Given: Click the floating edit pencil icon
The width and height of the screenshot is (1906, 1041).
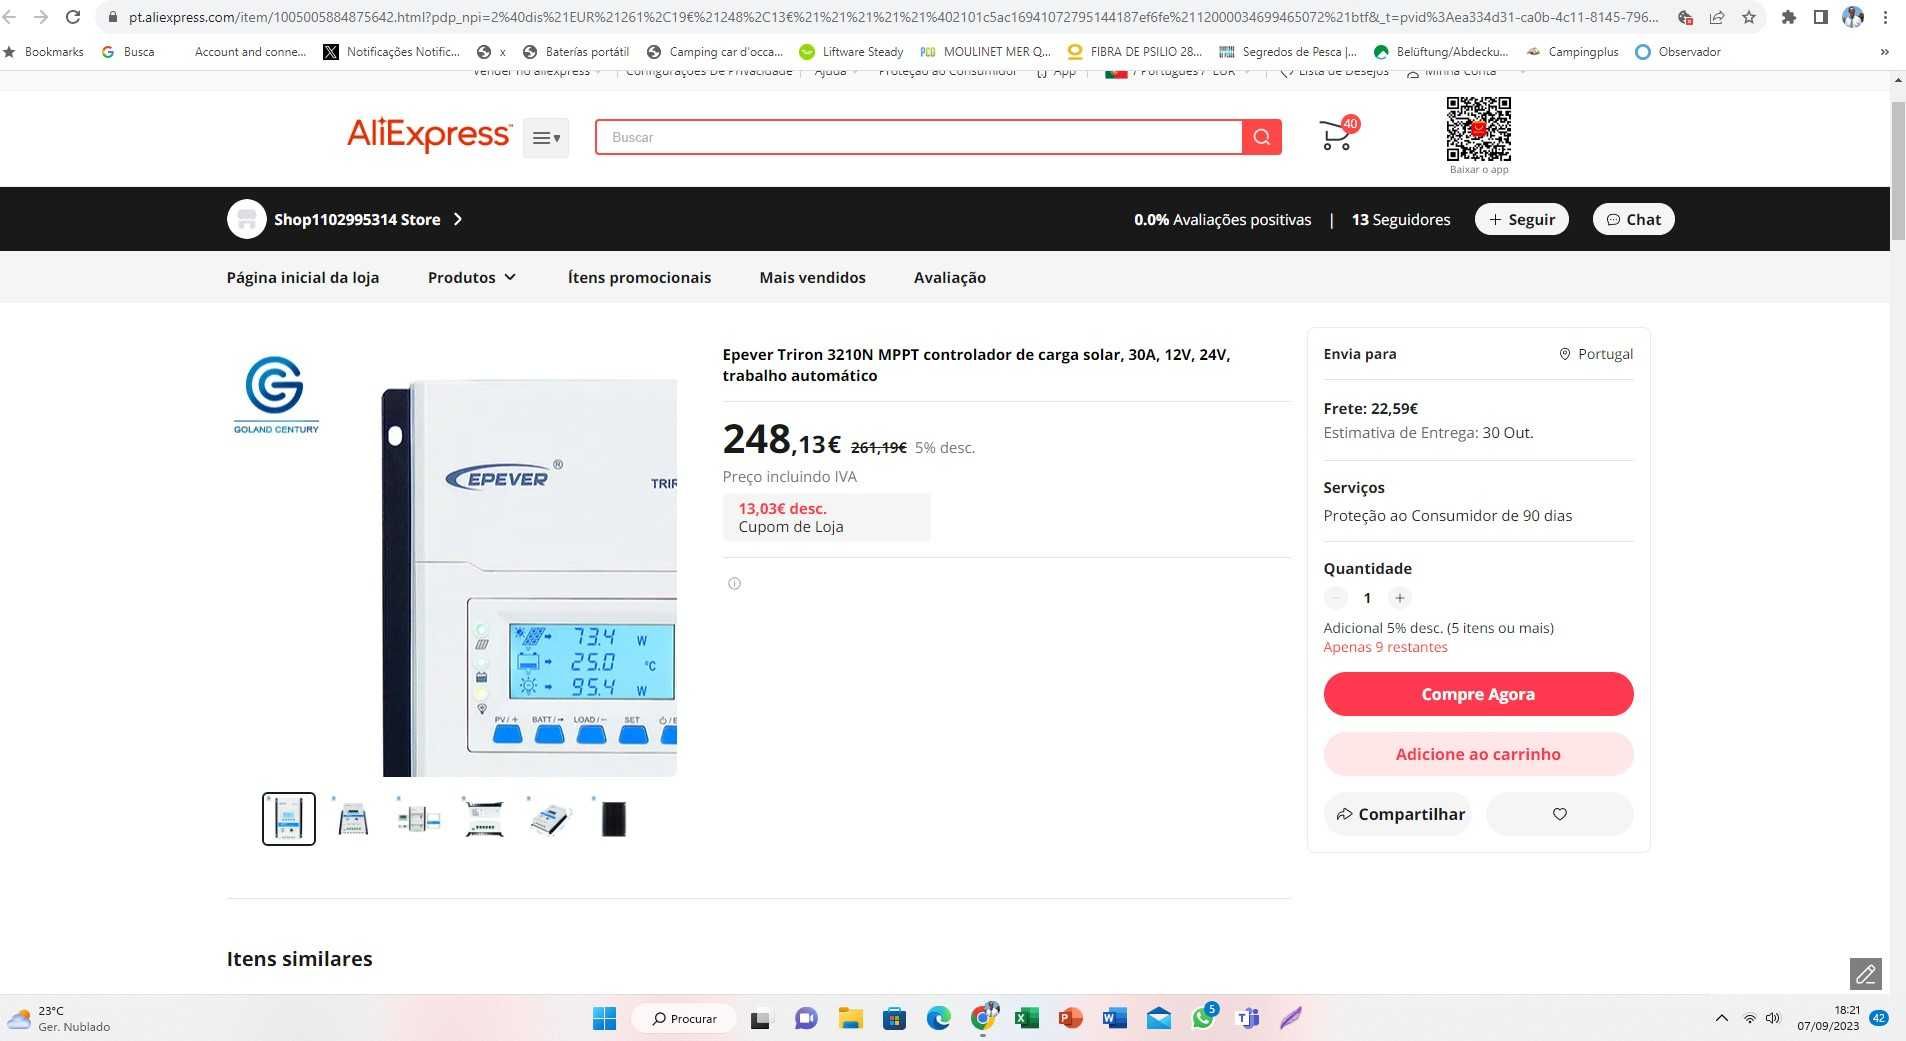Looking at the screenshot, I should tap(1866, 973).
